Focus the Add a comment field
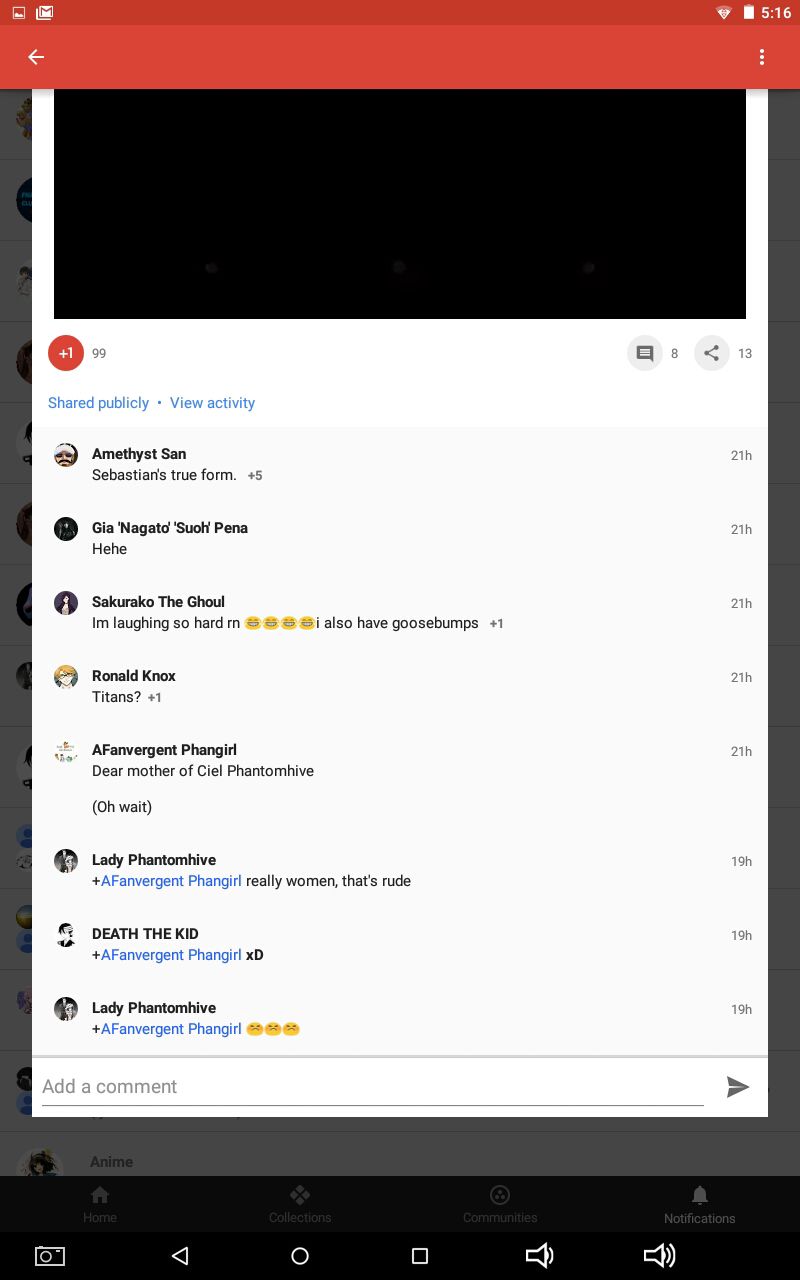 [x=372, y=1087]
